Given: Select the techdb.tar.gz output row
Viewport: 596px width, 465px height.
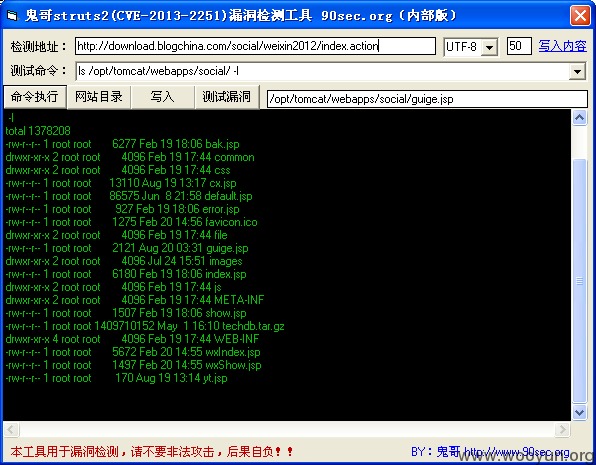Looking at the screenshot, I should [x=145, y=326].
